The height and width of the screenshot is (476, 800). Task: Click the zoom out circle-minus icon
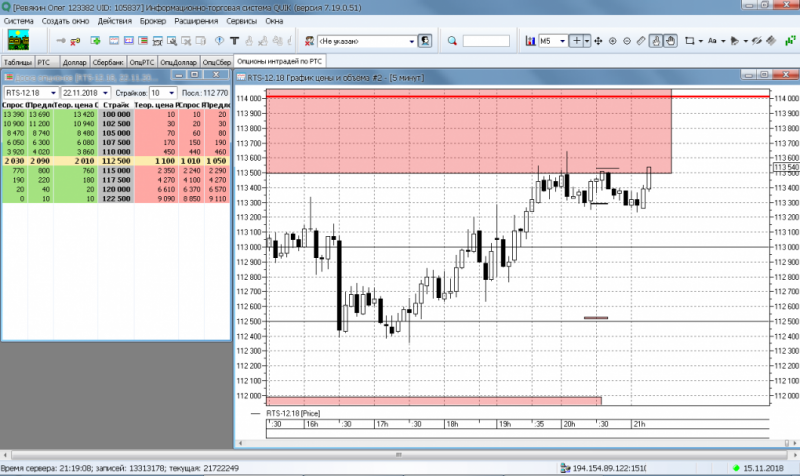click(627, 41)
